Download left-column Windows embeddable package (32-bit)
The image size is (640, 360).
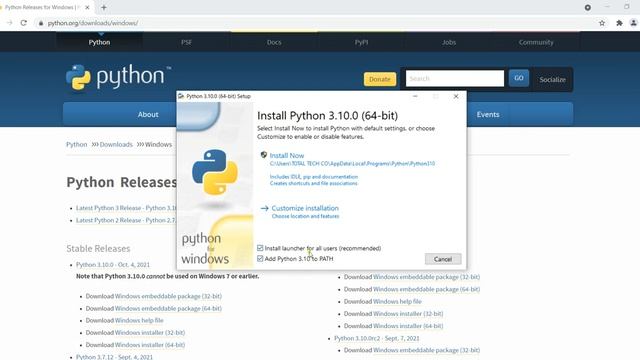168,296
